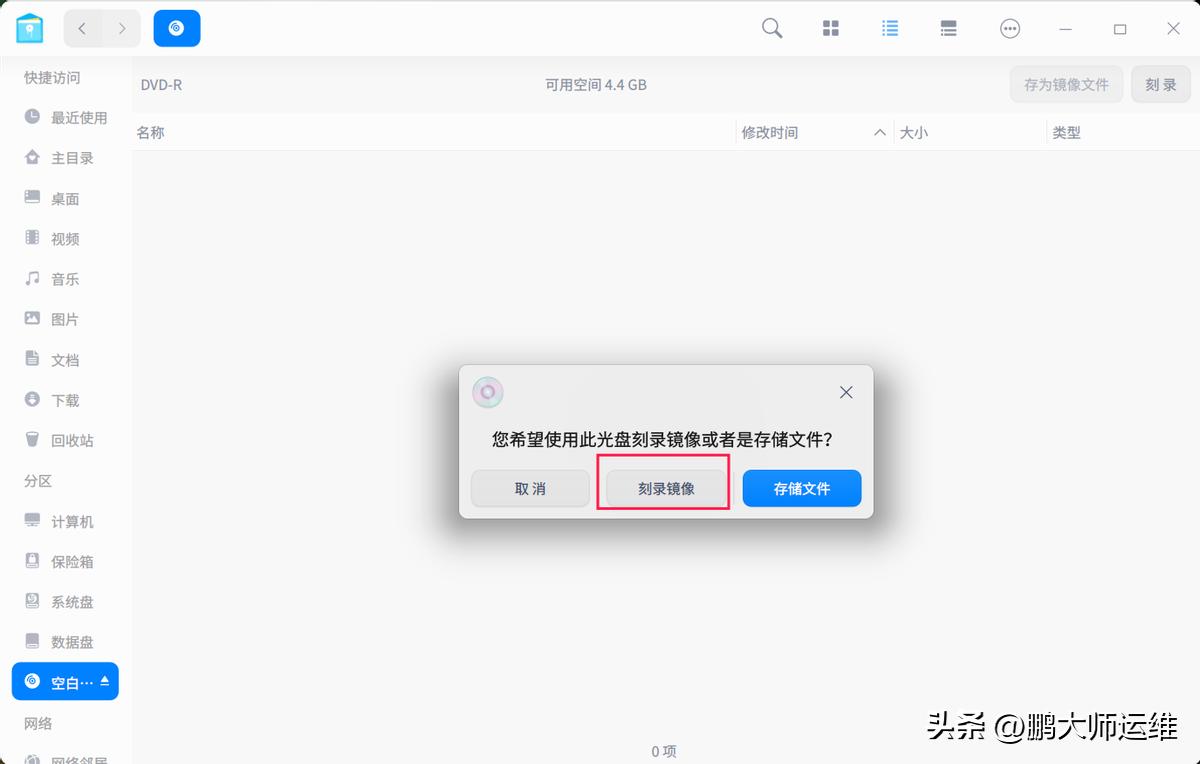Go back using the navigation arrow

(82, 28)
